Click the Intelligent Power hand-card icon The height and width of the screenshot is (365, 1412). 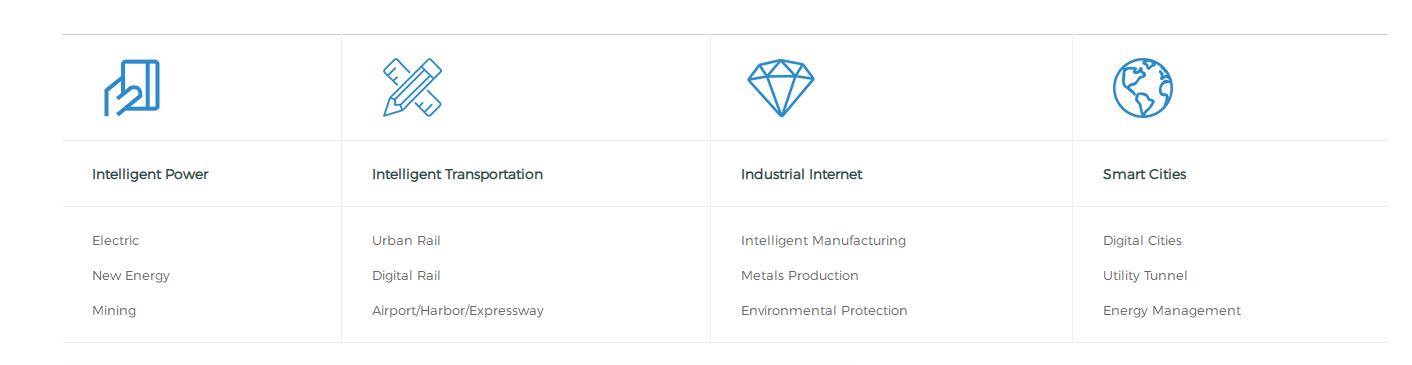(x=132, y=88)
